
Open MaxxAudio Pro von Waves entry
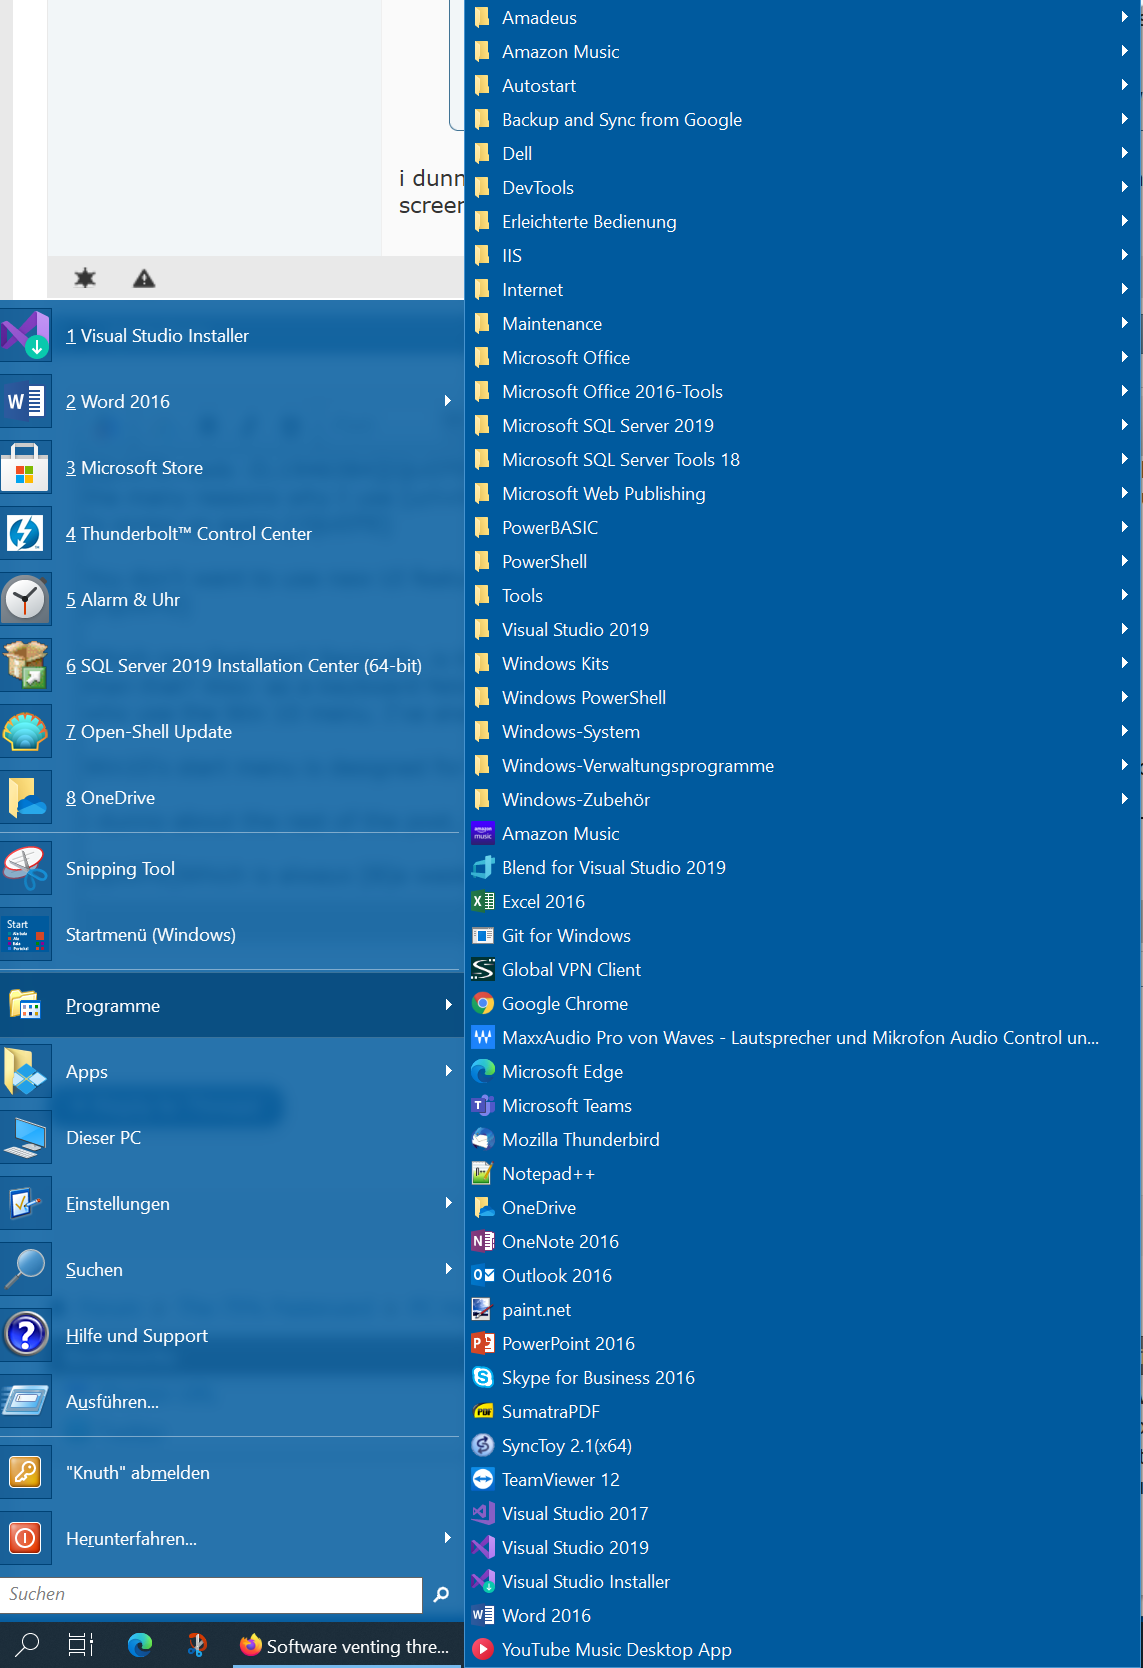tap(802, 1038)
